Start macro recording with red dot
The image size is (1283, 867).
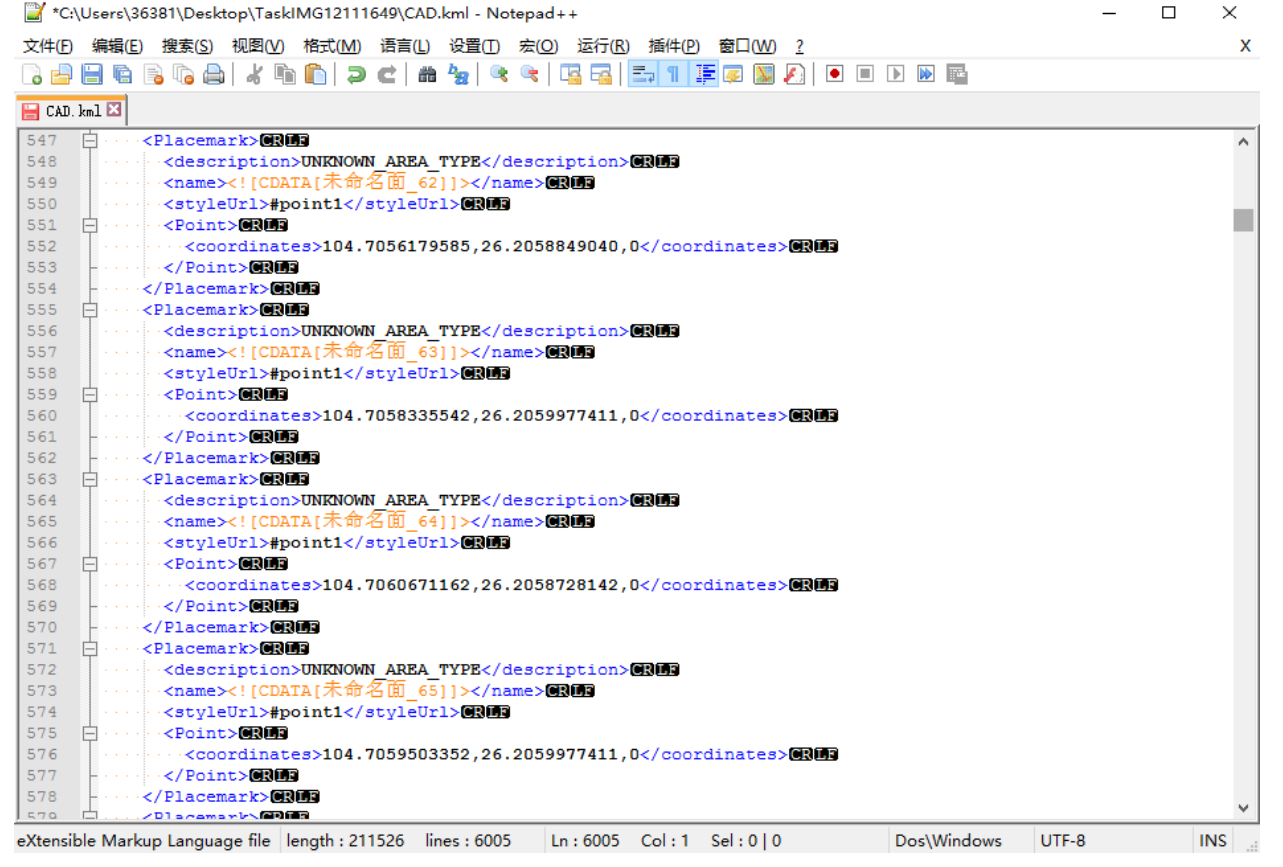click(835, 74)
